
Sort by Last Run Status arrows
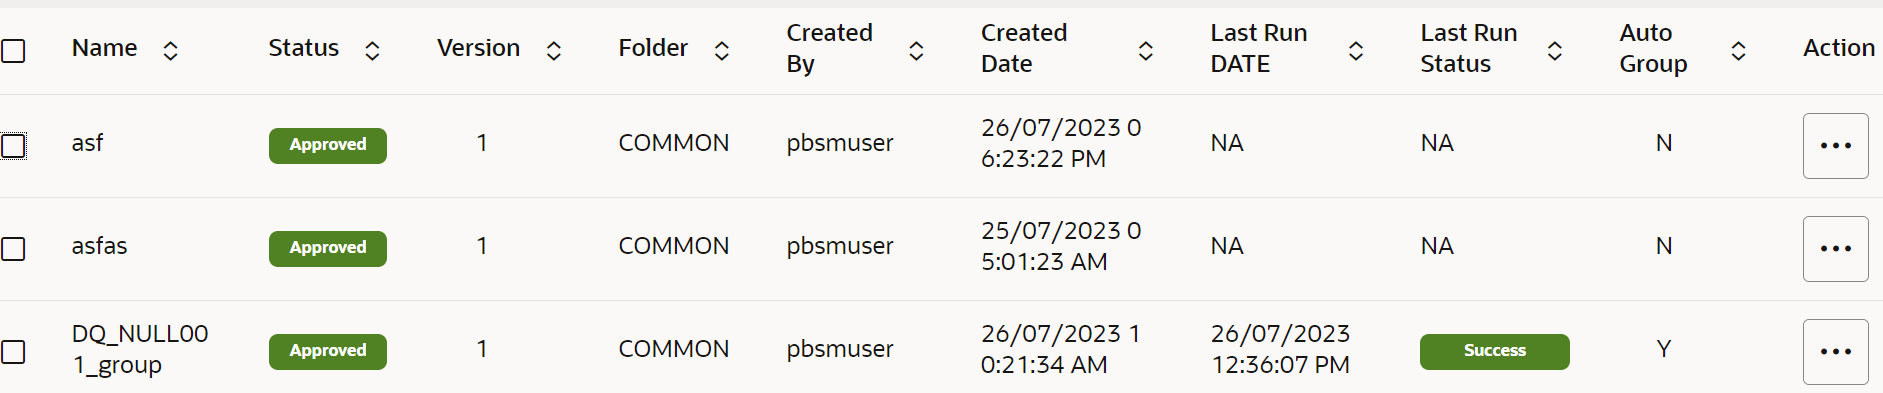pyautogui.click(x=1555, y=50)
